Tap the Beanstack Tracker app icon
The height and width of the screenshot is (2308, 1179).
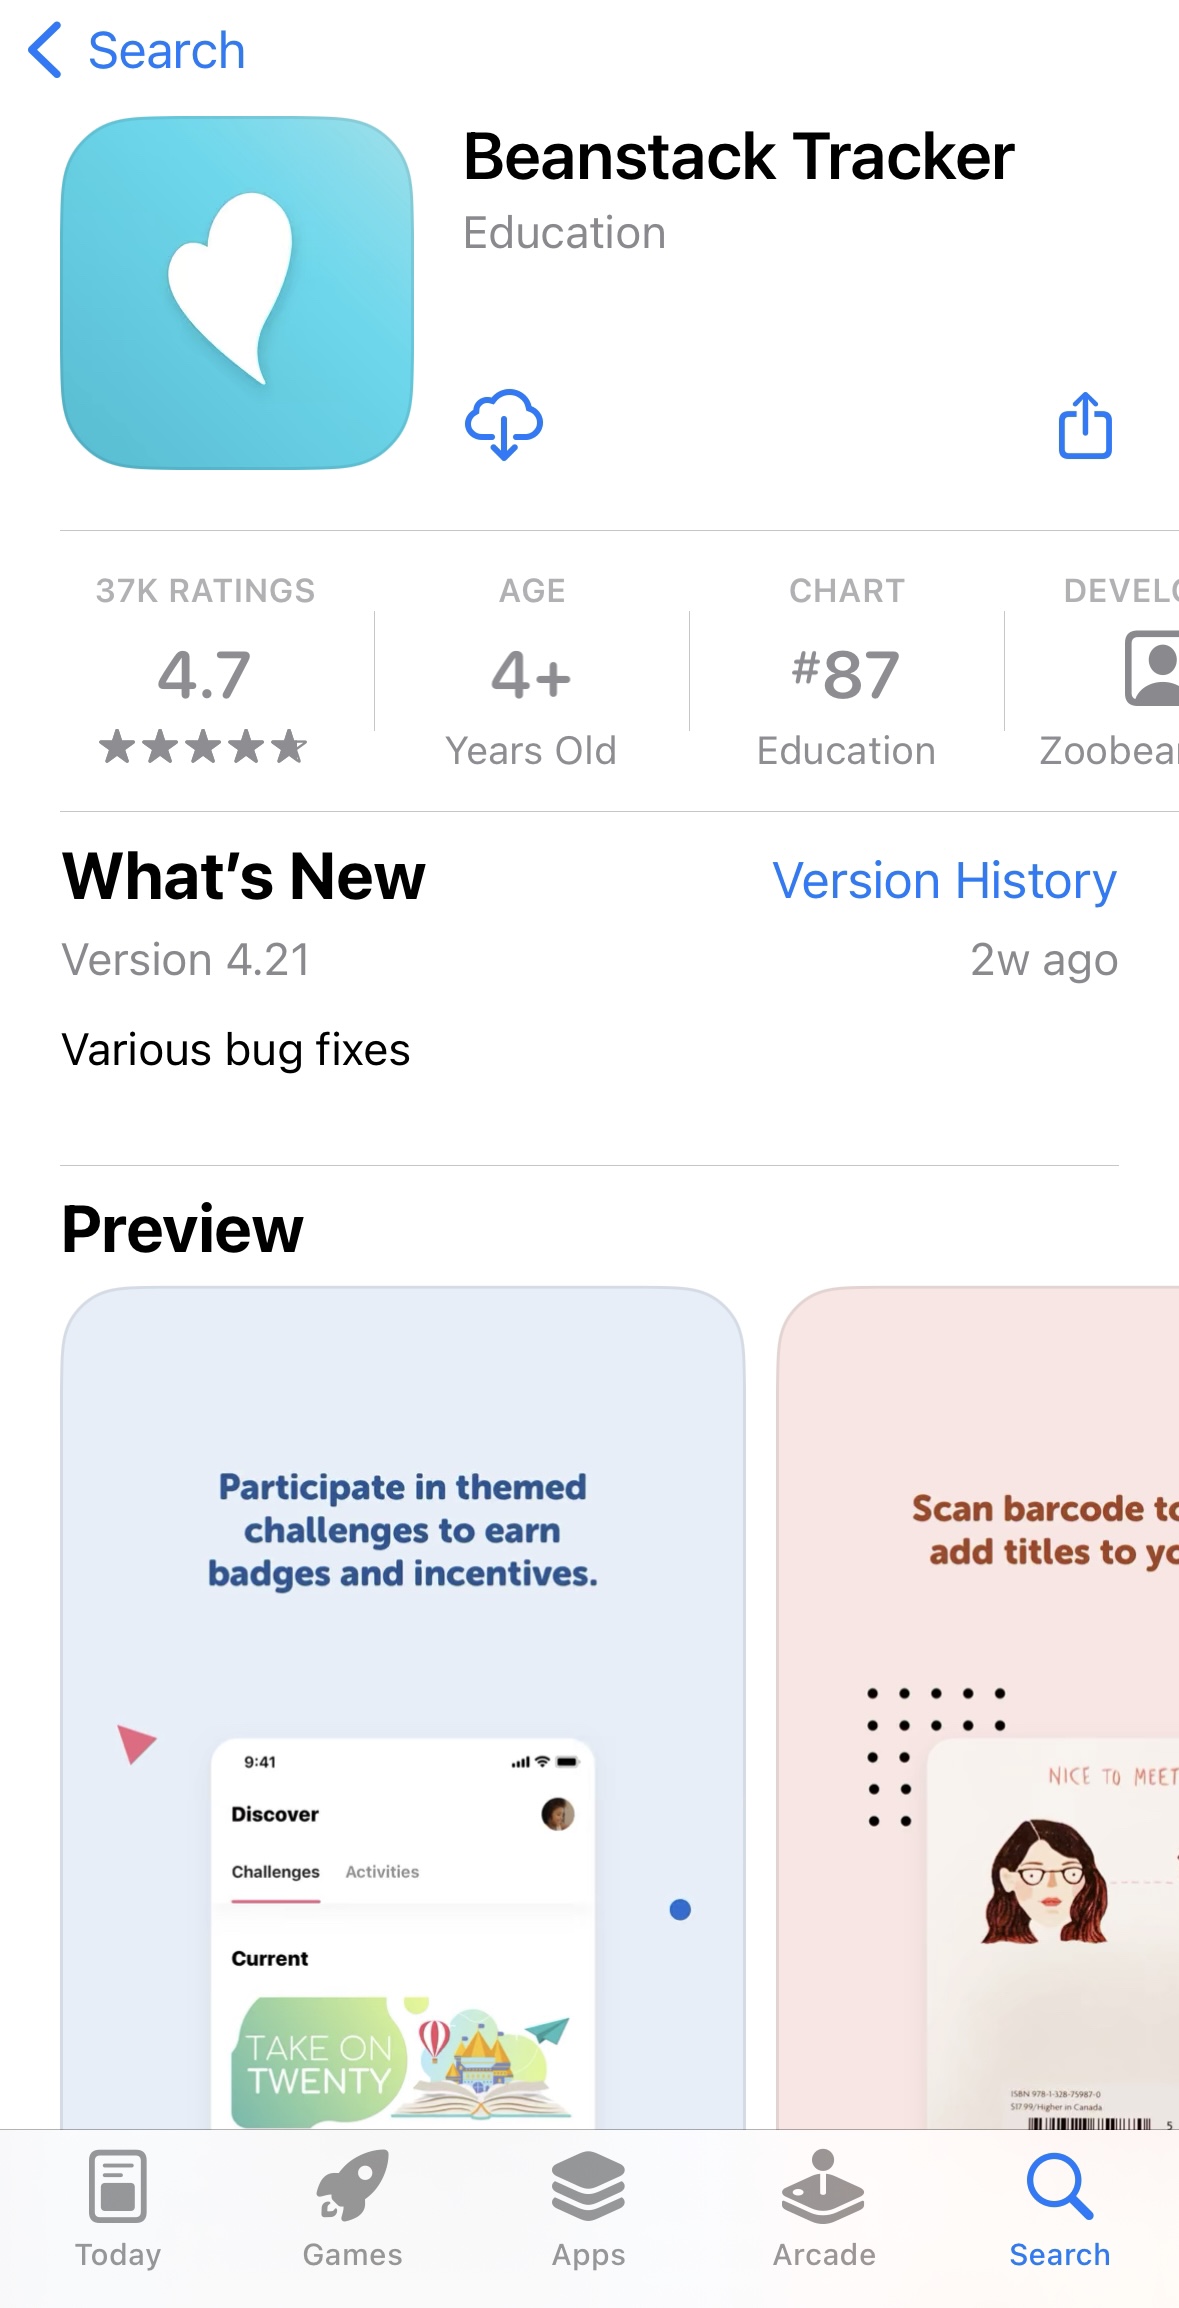pos(237,293)
